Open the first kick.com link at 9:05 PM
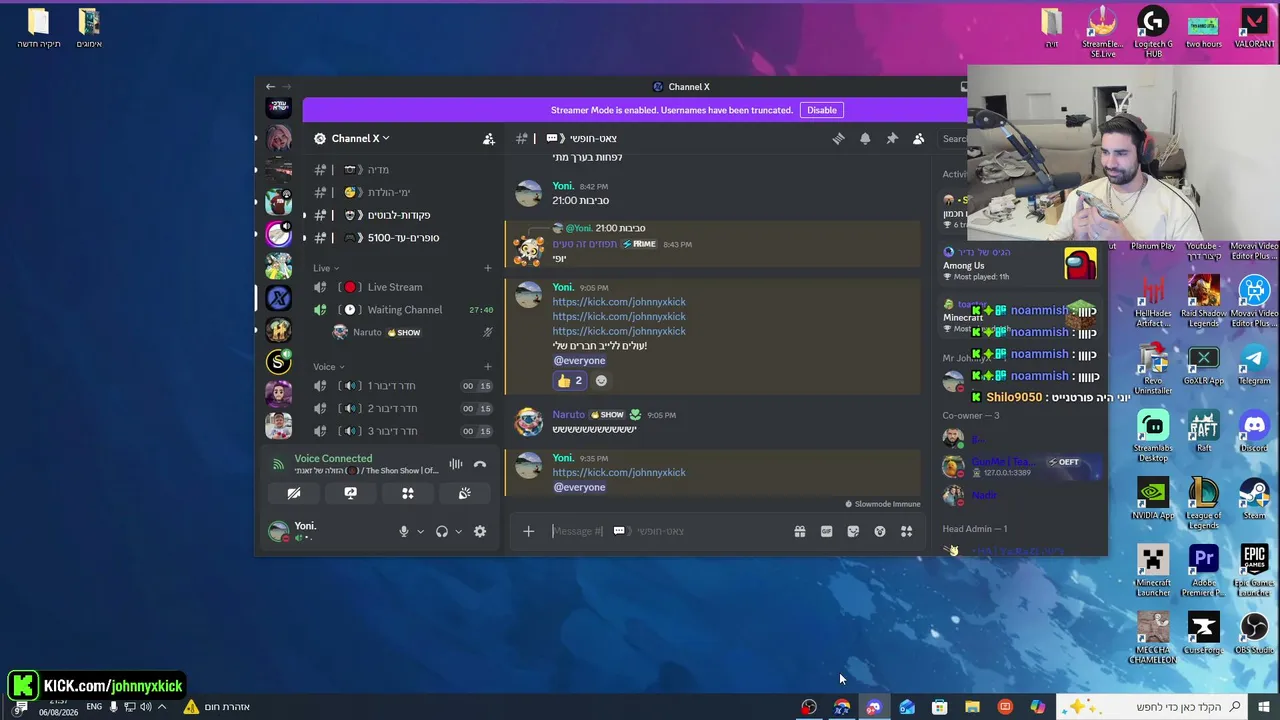This screenshot has width=1280, height=720. click(x=619, y=302)
